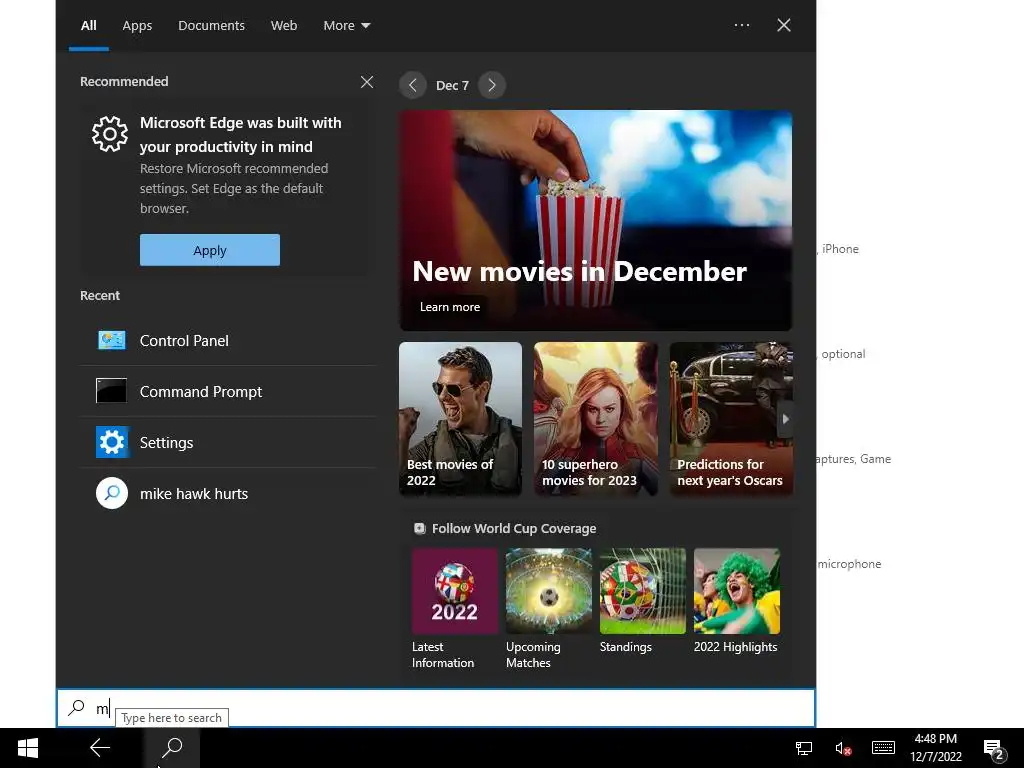
Task: Show more movie cards with right arrow
Action: 785,419
